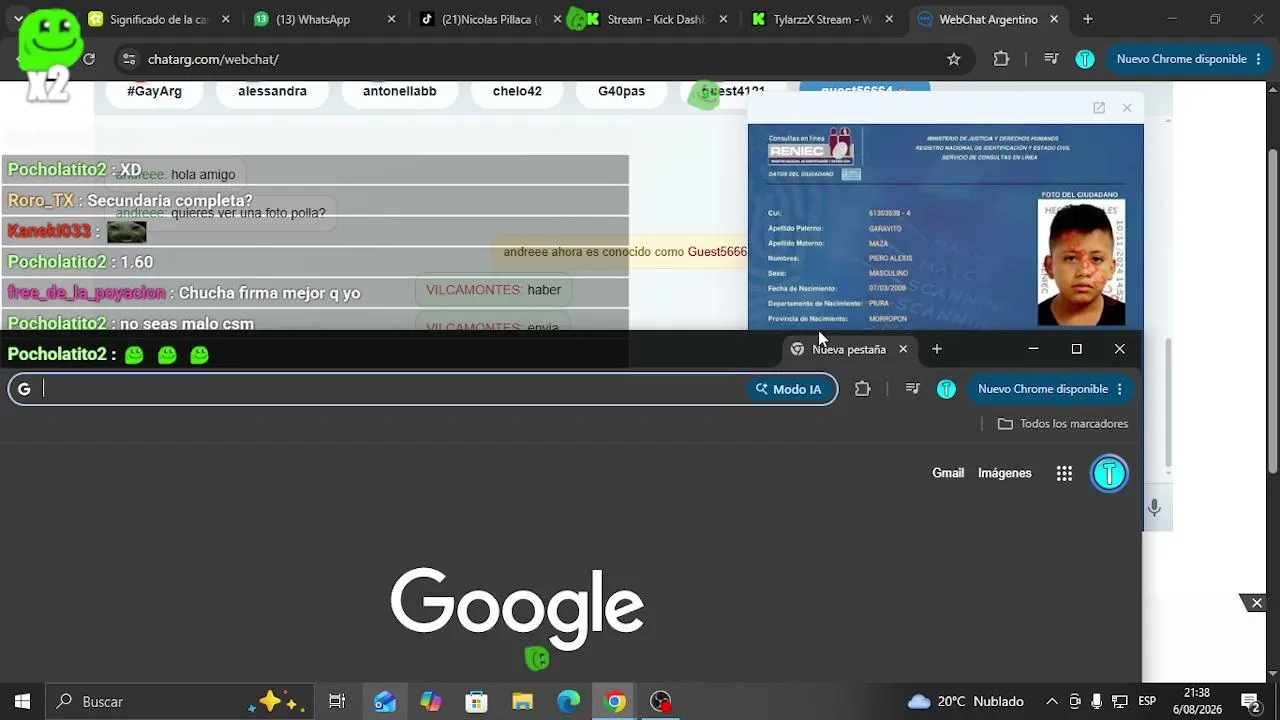This screenshot has width=1280, height=720.
Task: Open the Google apps grid
Action: pyautogui.click(x=1064, y=473)
